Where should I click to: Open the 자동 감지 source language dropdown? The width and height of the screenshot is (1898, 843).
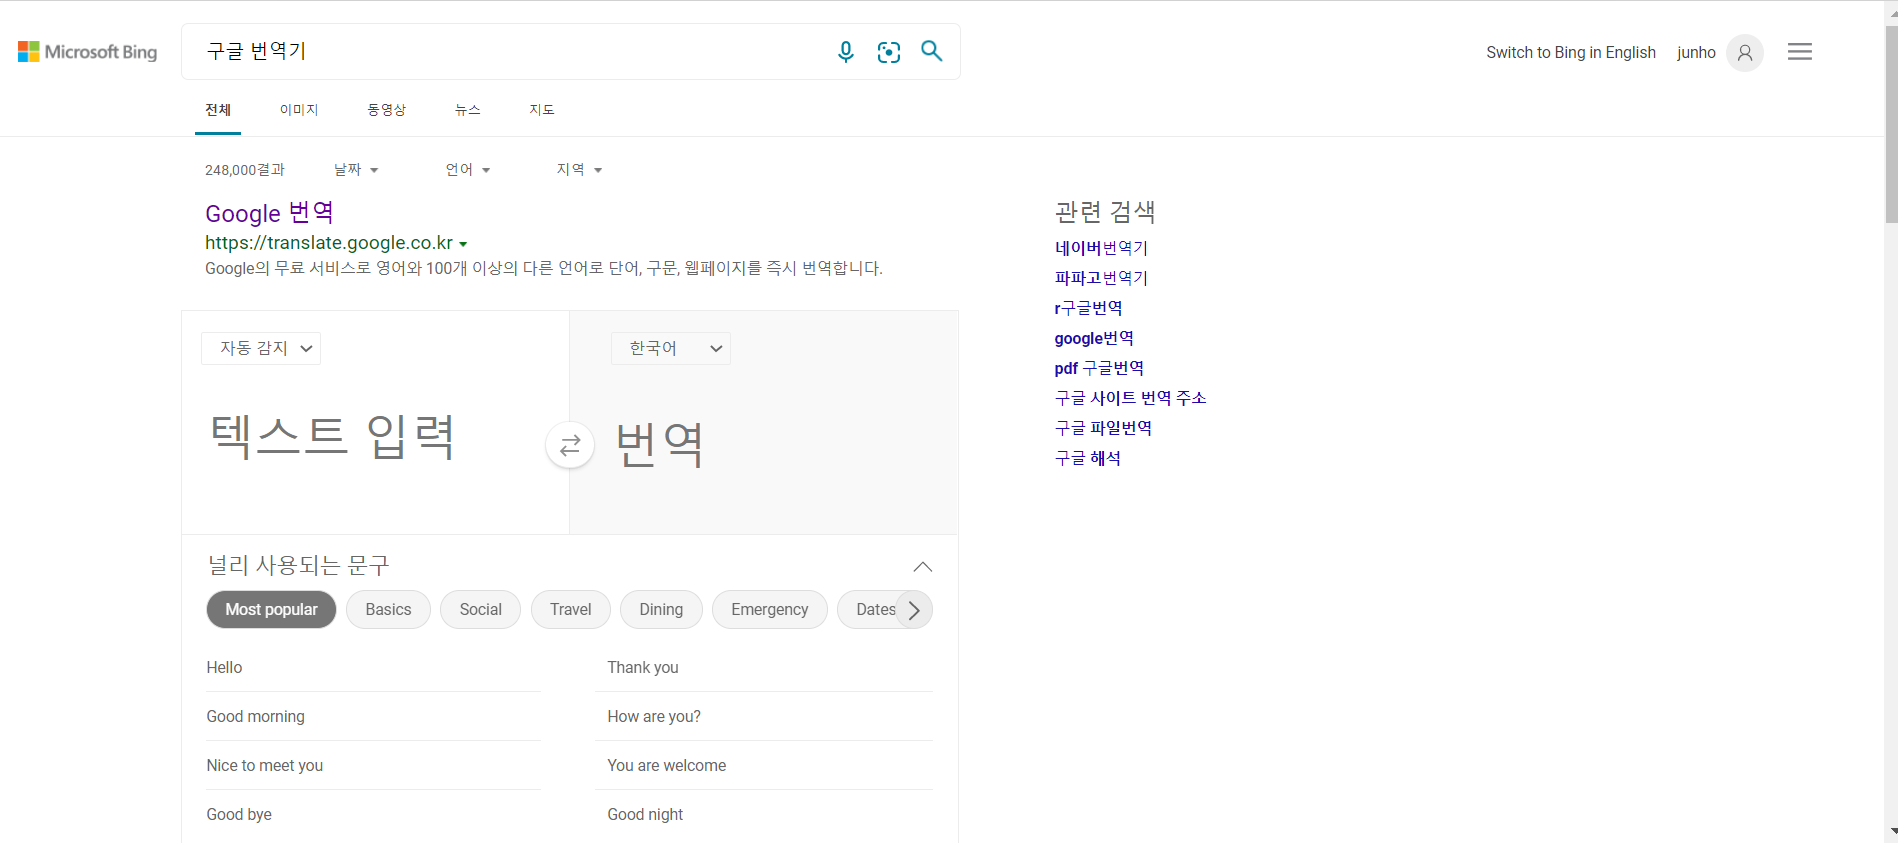point(261,348)
